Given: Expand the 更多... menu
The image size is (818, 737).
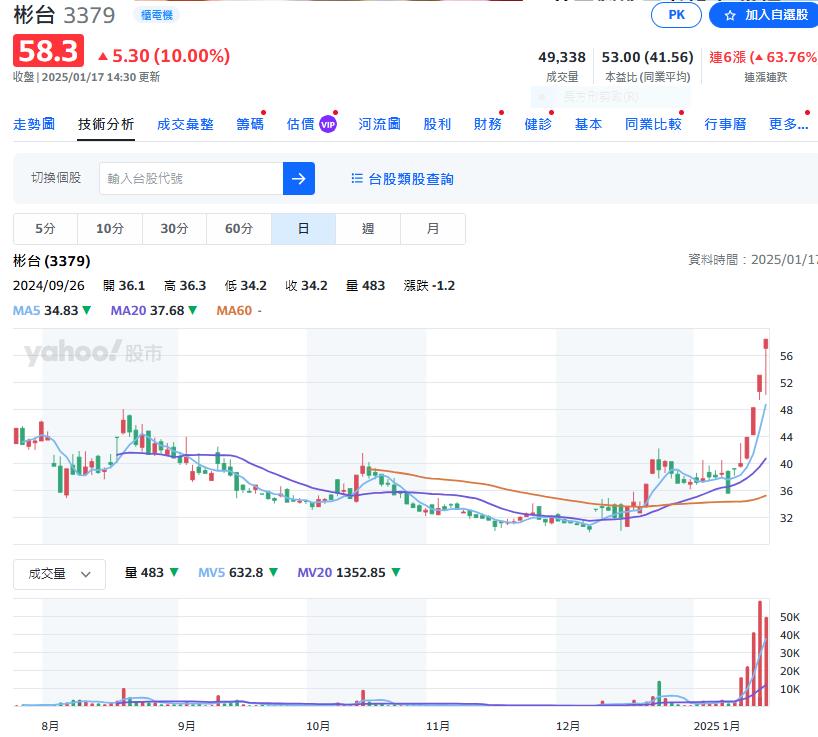Looking at the screenshot, I should pyautogui.click(x=788, y=124).
